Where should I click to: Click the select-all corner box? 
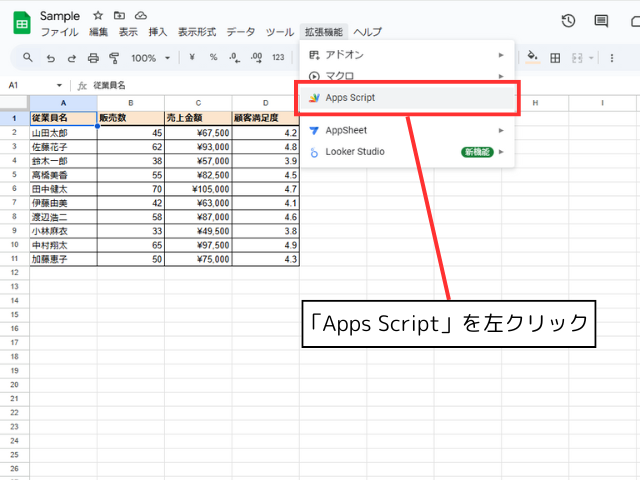tap(14, 103)
